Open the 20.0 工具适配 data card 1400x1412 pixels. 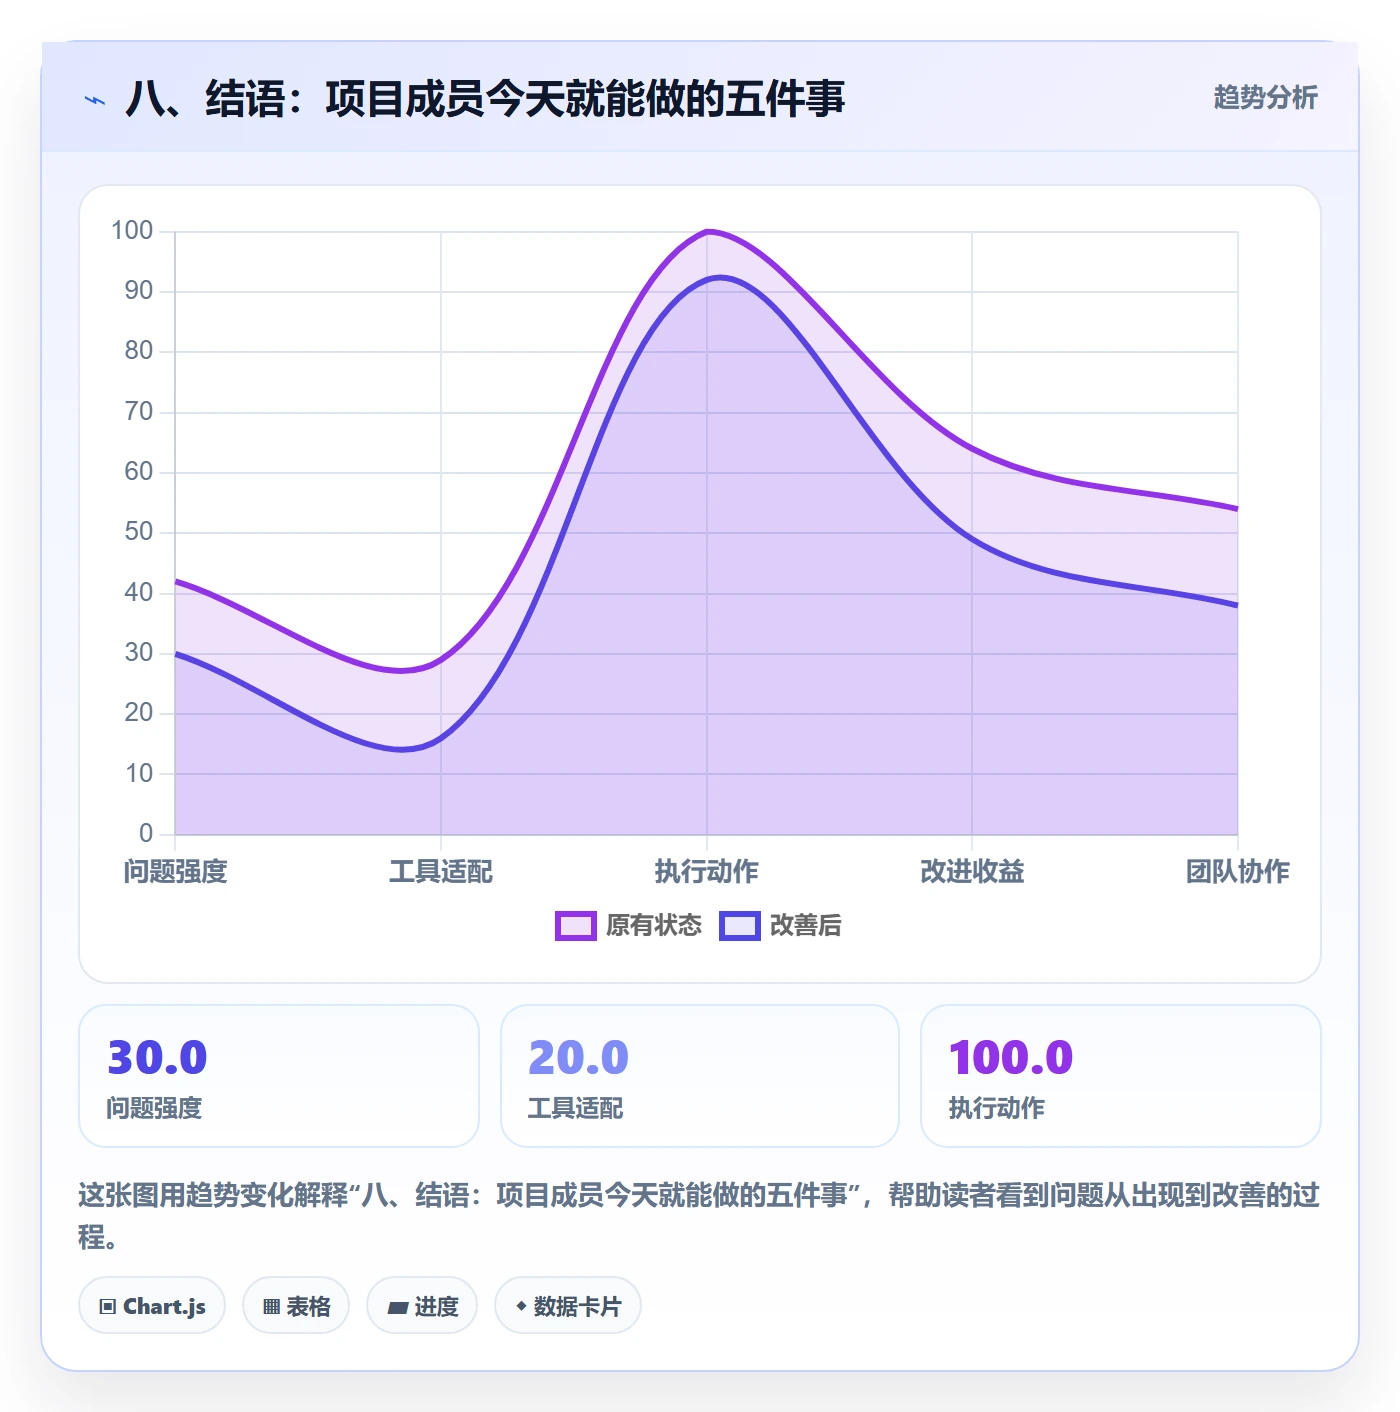700,1076
